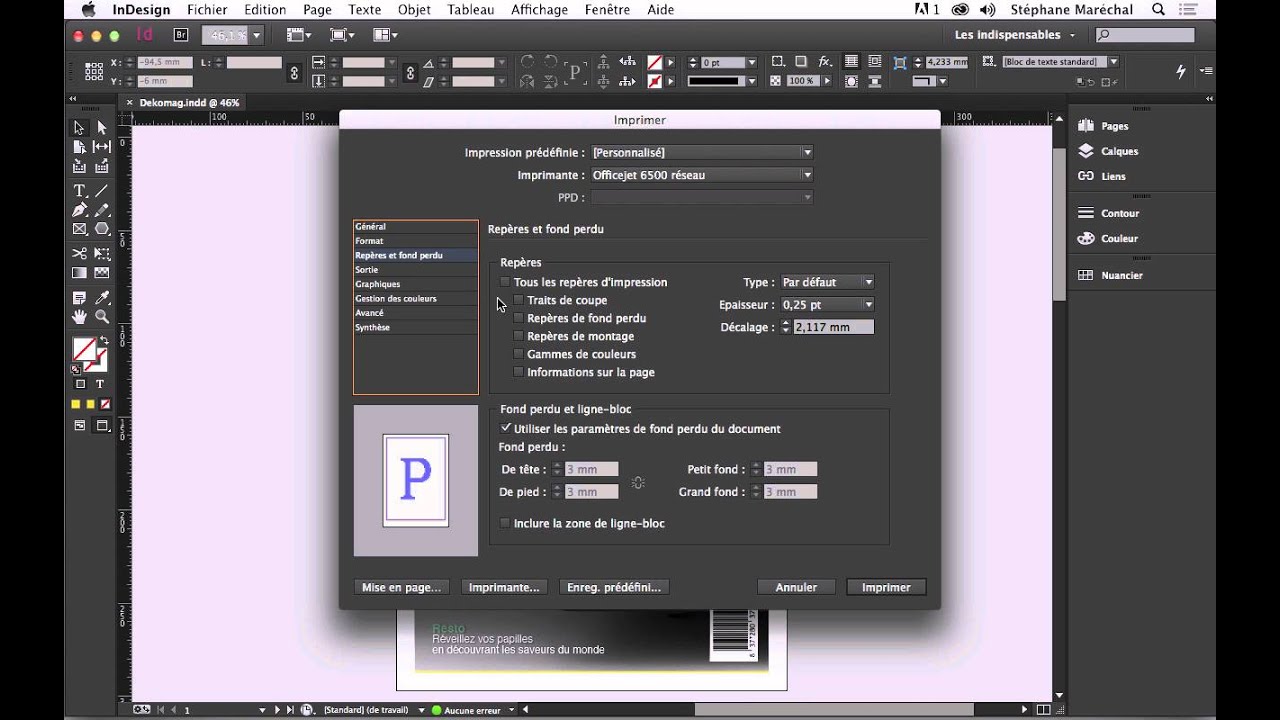Open the Aucune erreur preflight dropdown

511,710
